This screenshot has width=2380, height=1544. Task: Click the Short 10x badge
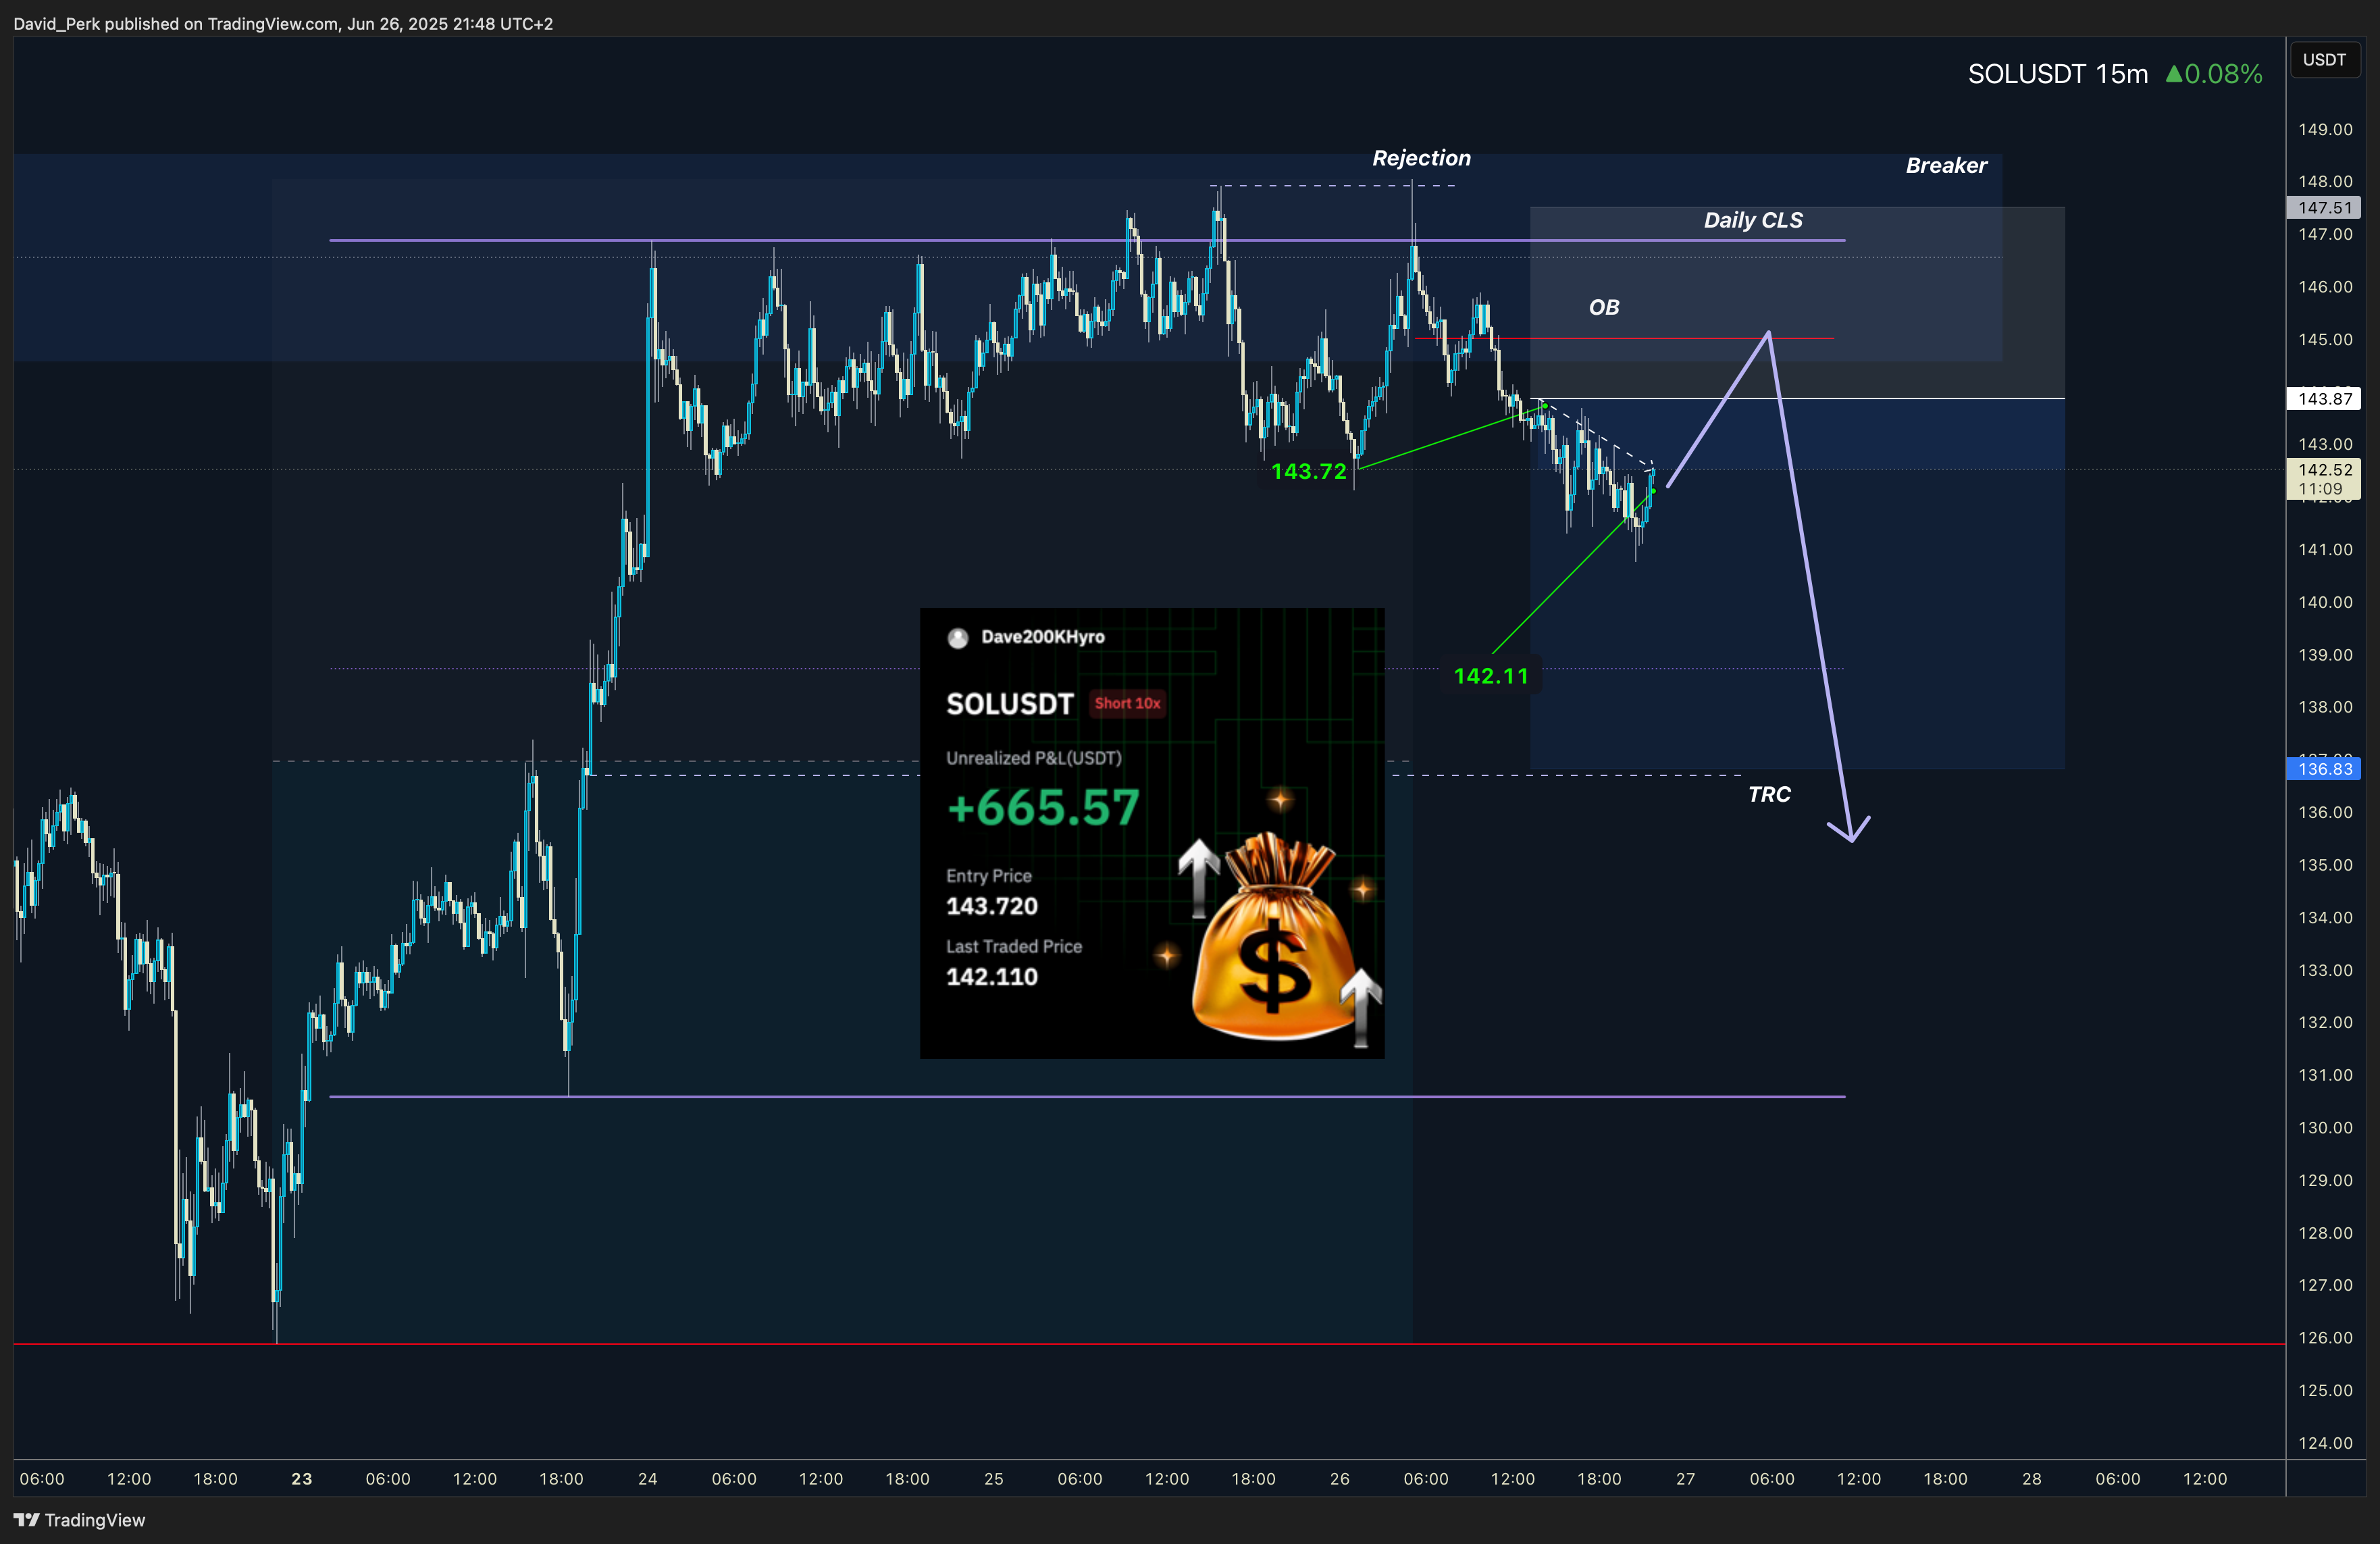tap(1127, 703)
